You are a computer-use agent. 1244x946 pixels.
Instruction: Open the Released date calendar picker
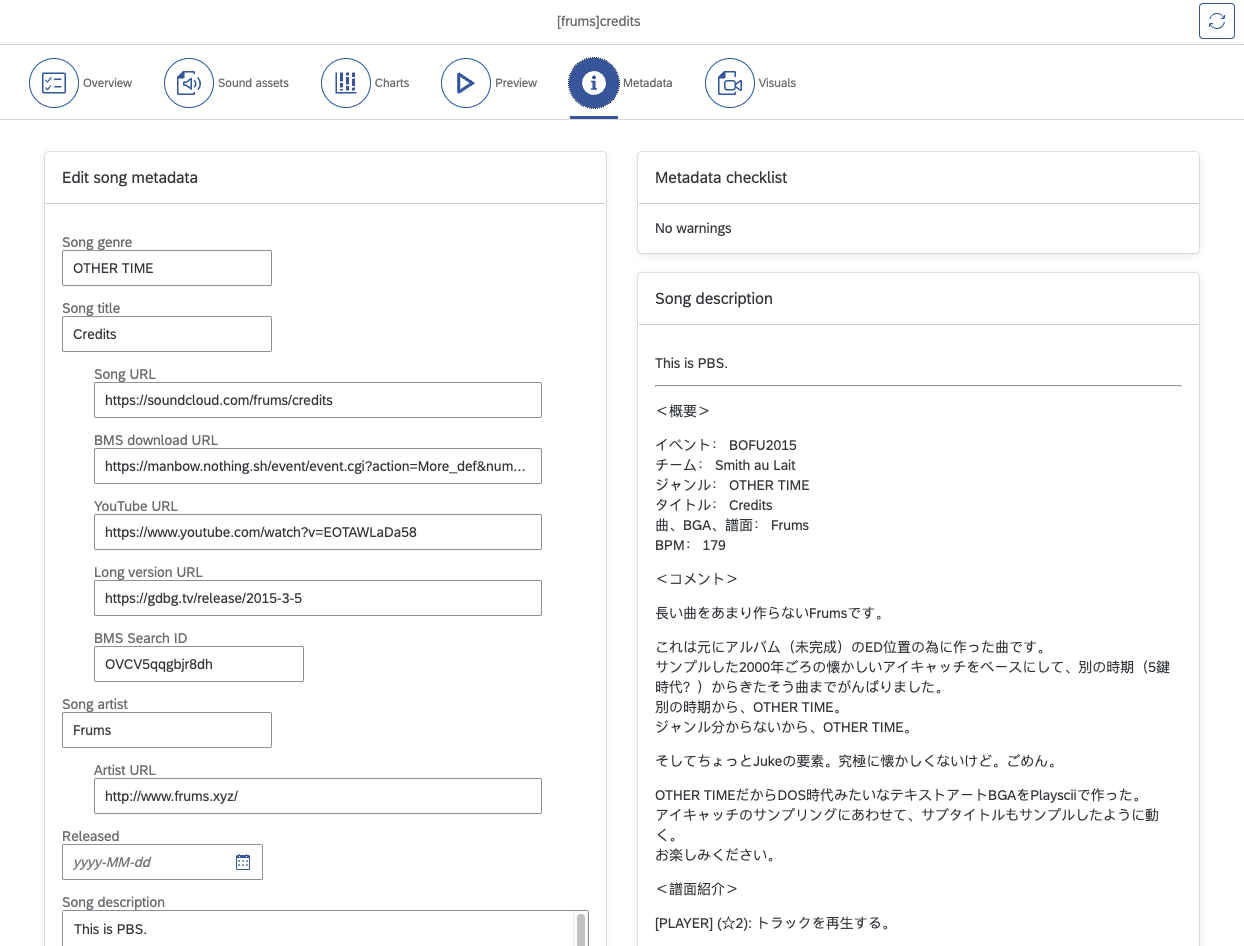pos(242,861)
